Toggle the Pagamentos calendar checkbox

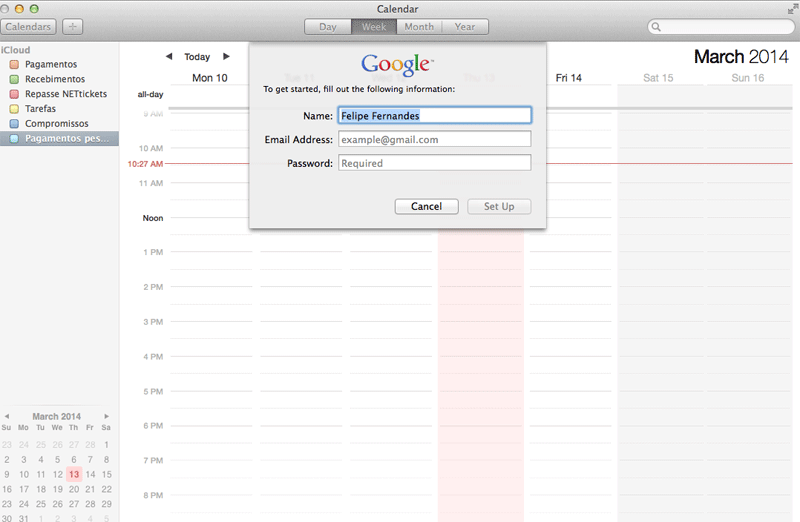[x=14, y=64]
